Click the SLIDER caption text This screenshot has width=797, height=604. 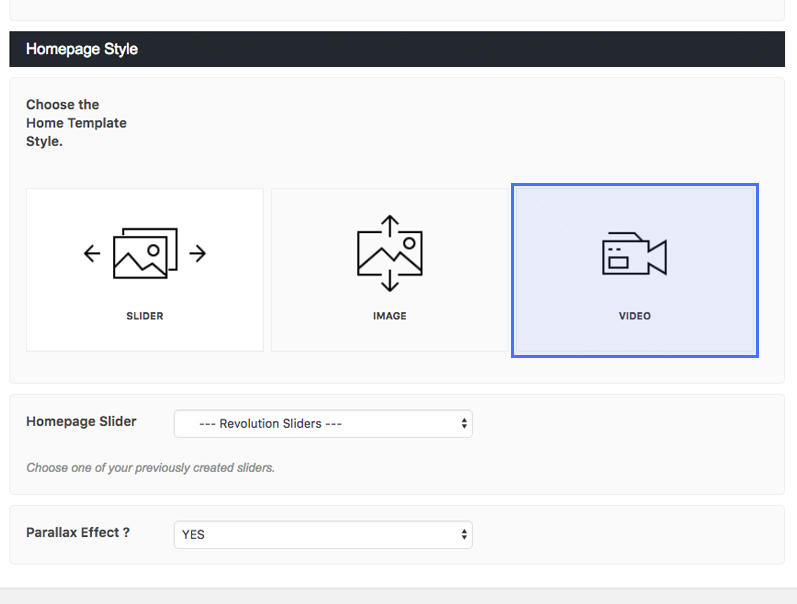(x=145, y=316)
